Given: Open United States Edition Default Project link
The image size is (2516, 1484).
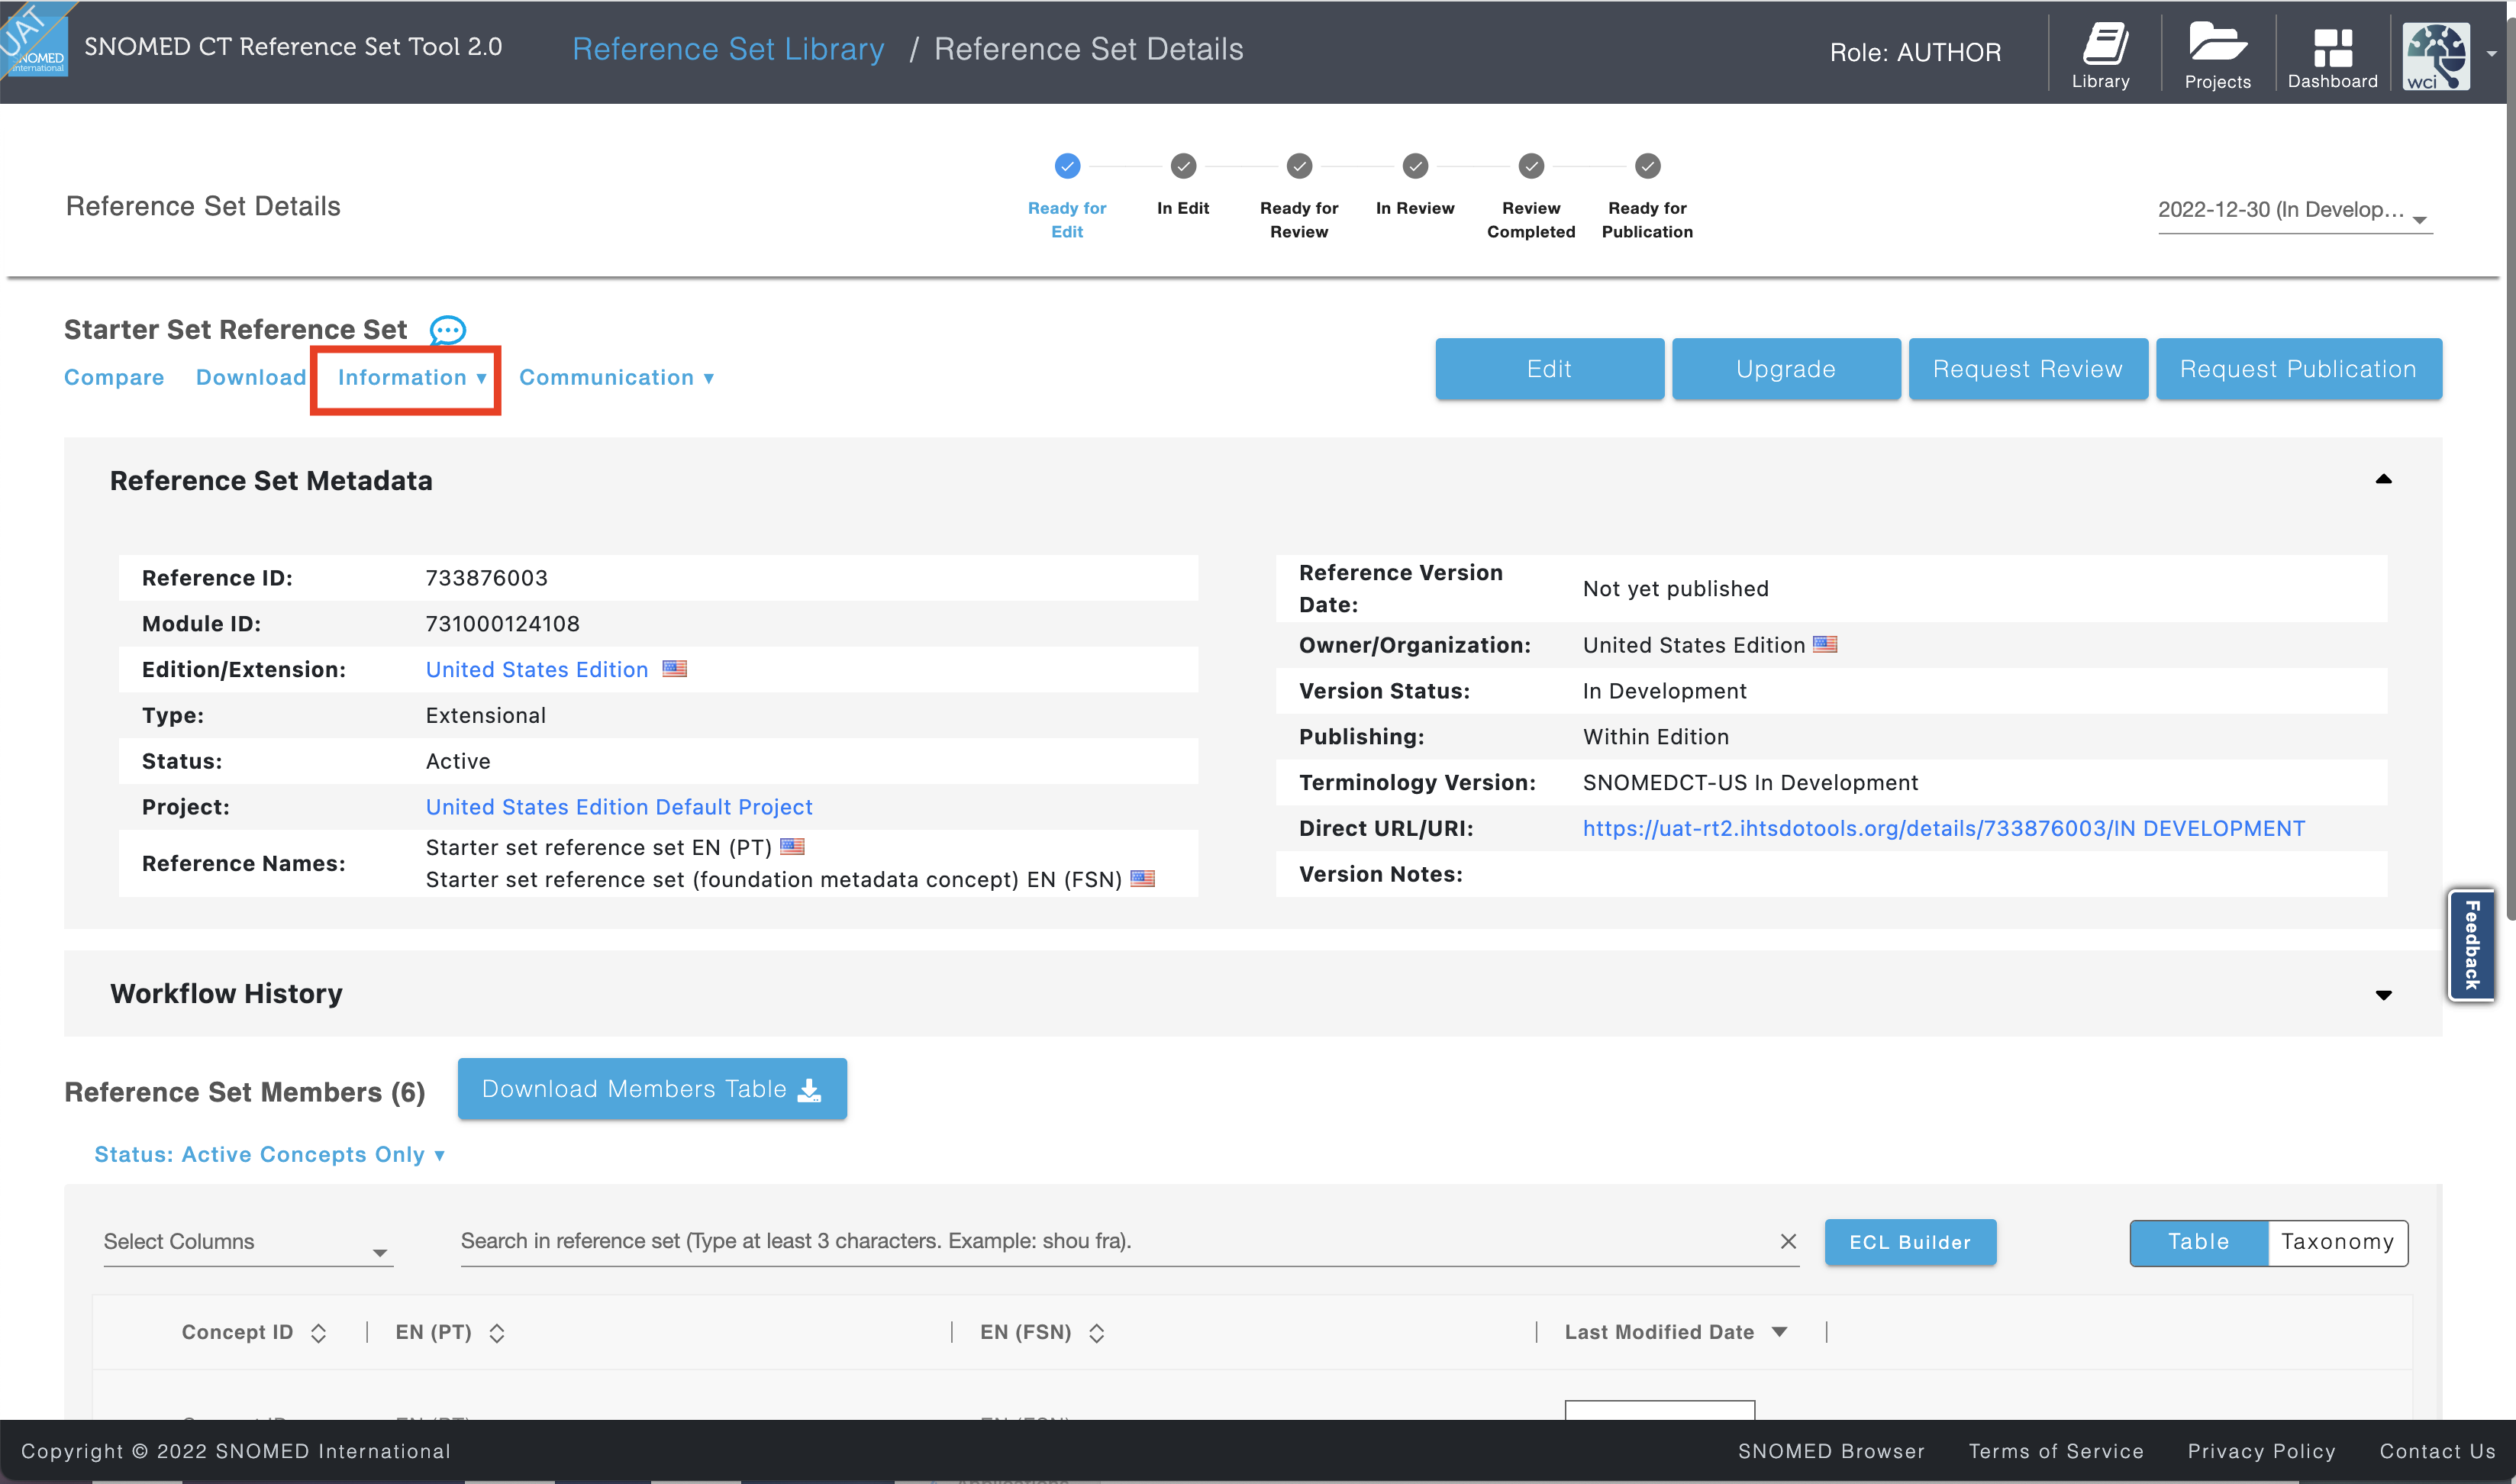Looking at the screenshot, I should pyautogui.click(x=619, y=807).
